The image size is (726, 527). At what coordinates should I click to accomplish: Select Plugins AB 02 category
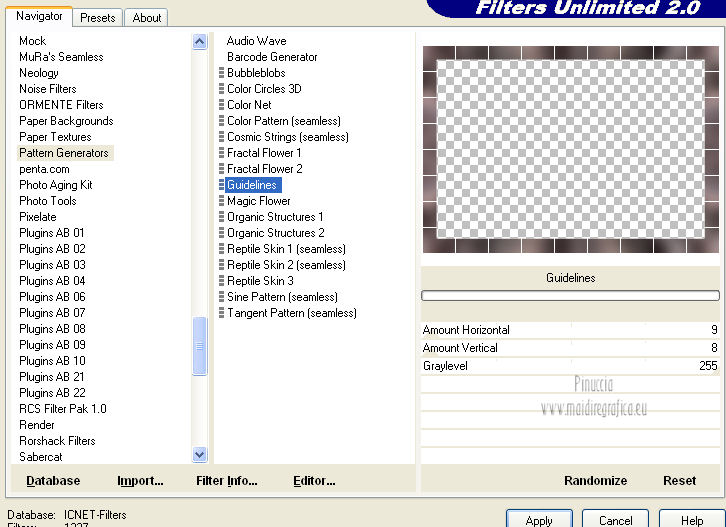coord(52,249)
